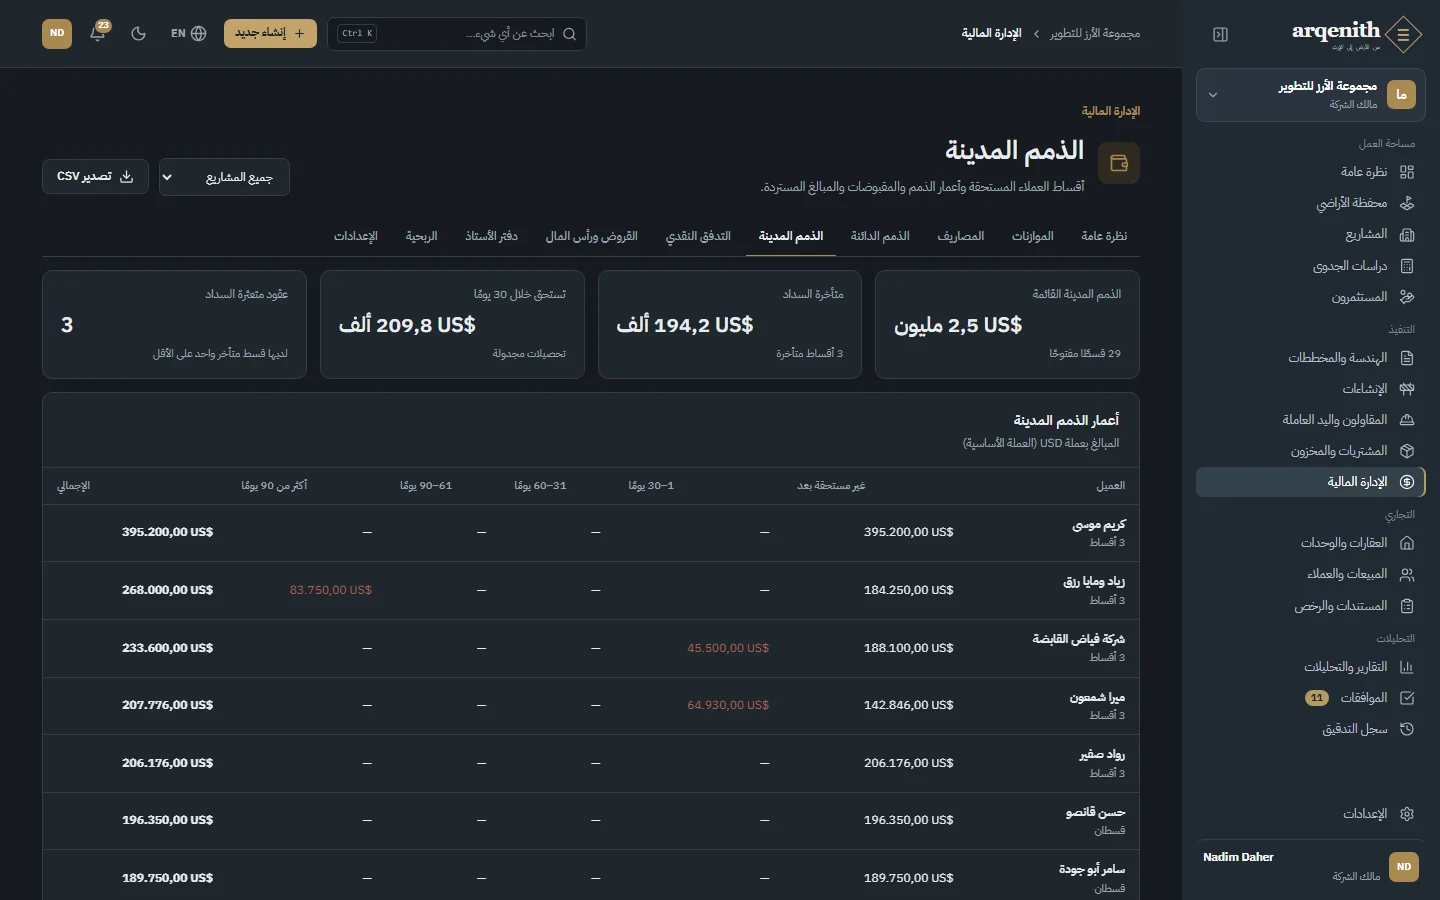
Task: Open الإعدادات gear in the sidebar
Action: (1311, 814)
